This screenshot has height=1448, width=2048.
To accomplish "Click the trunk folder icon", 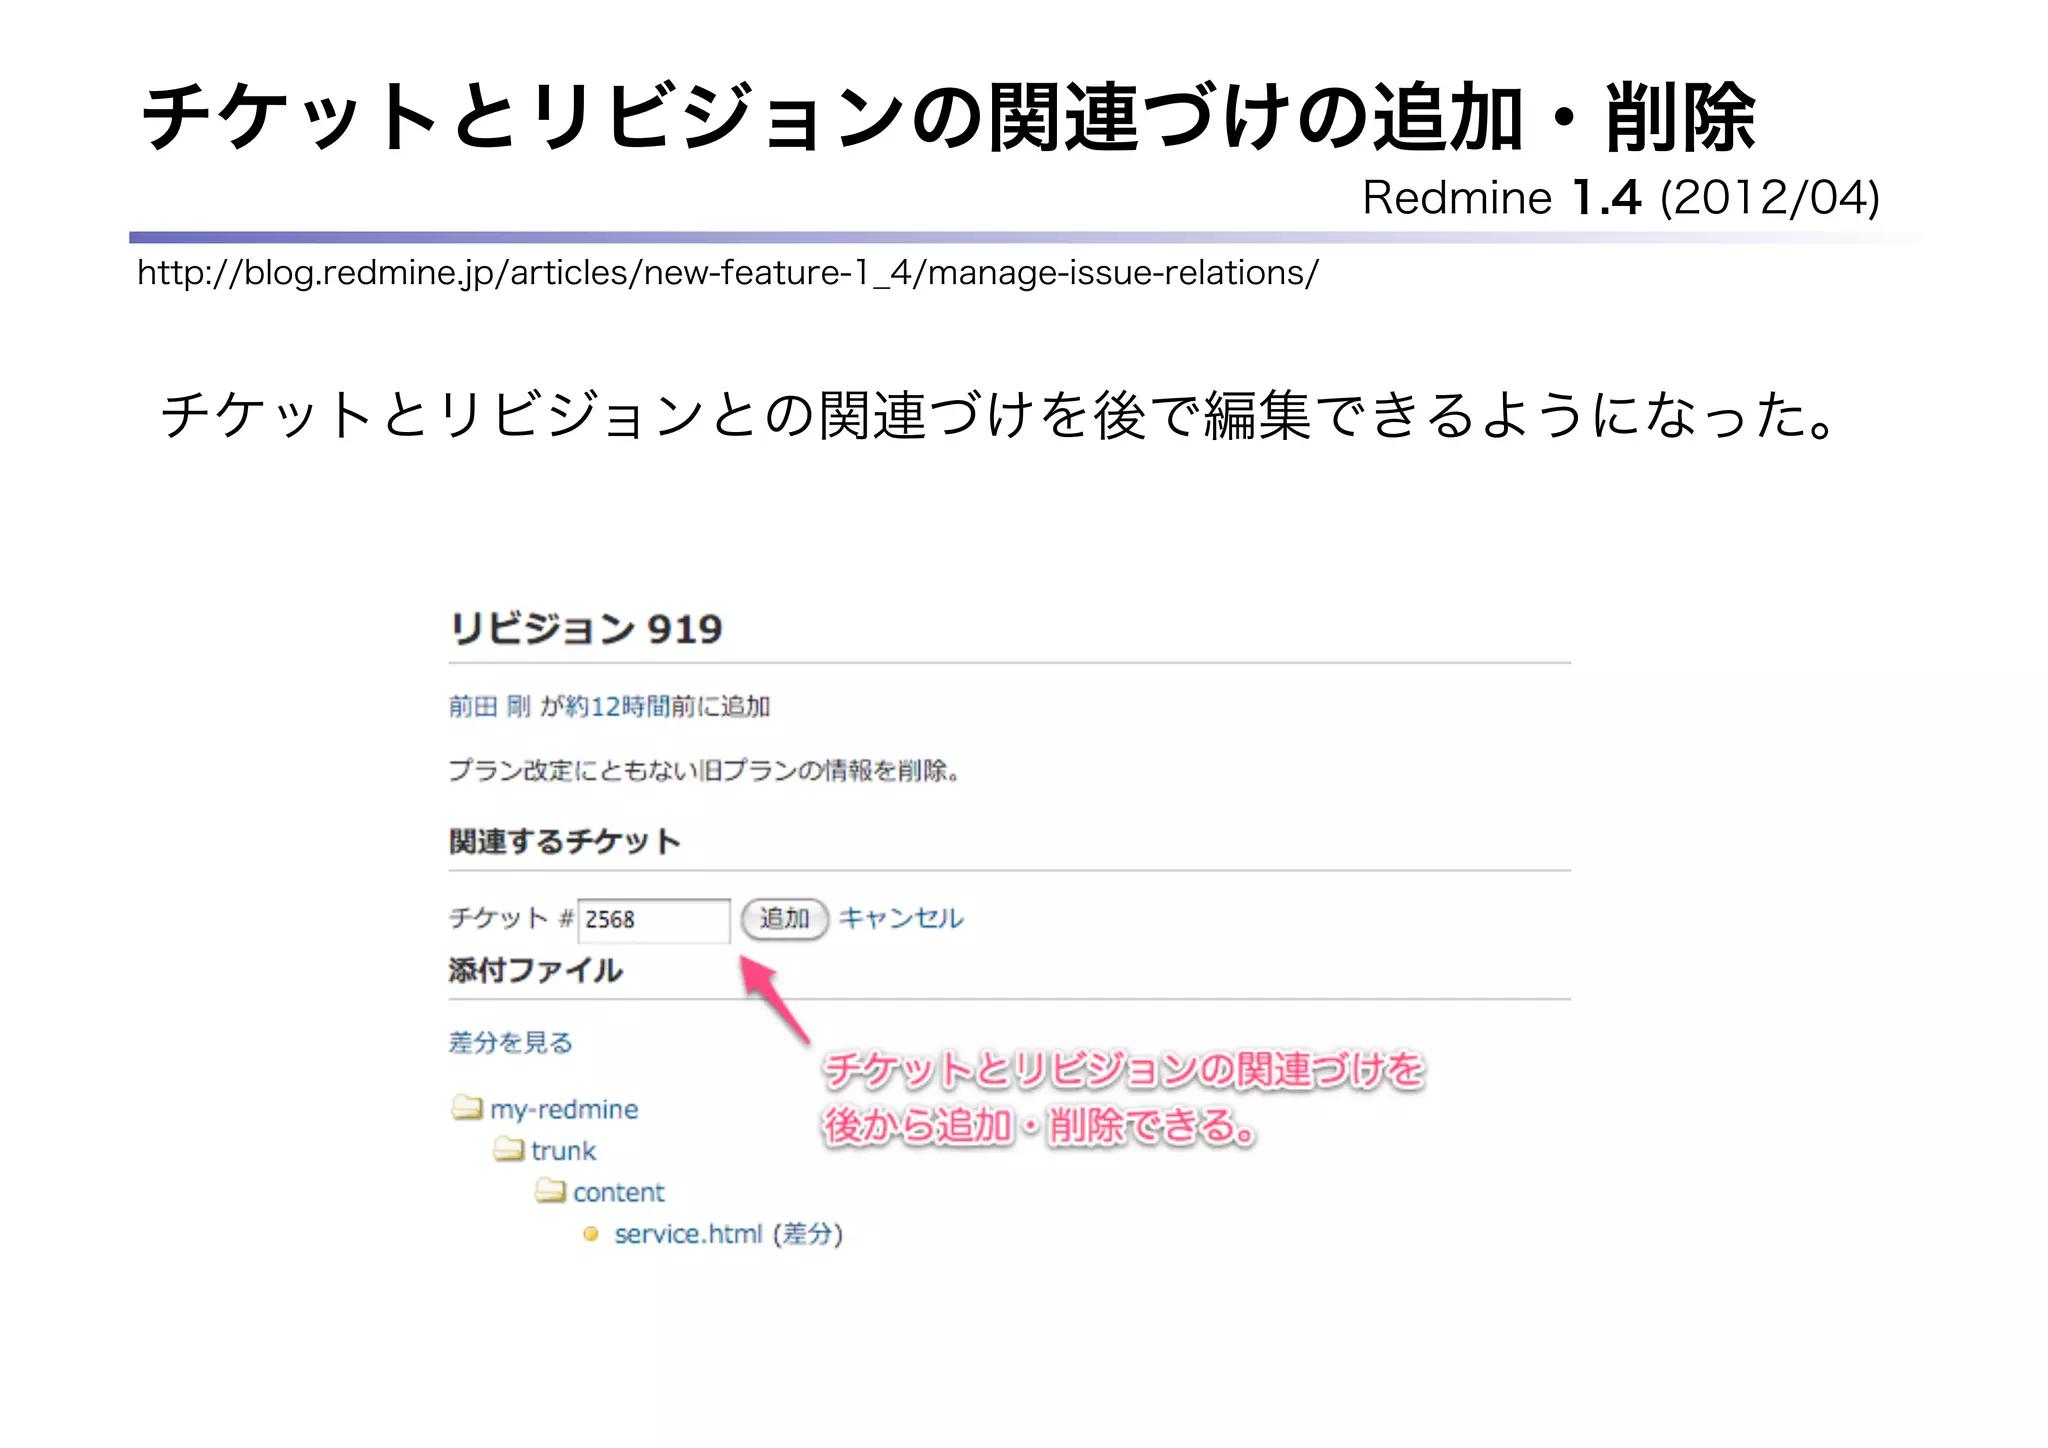I will pyautogui.click(x=508, y=1149).
